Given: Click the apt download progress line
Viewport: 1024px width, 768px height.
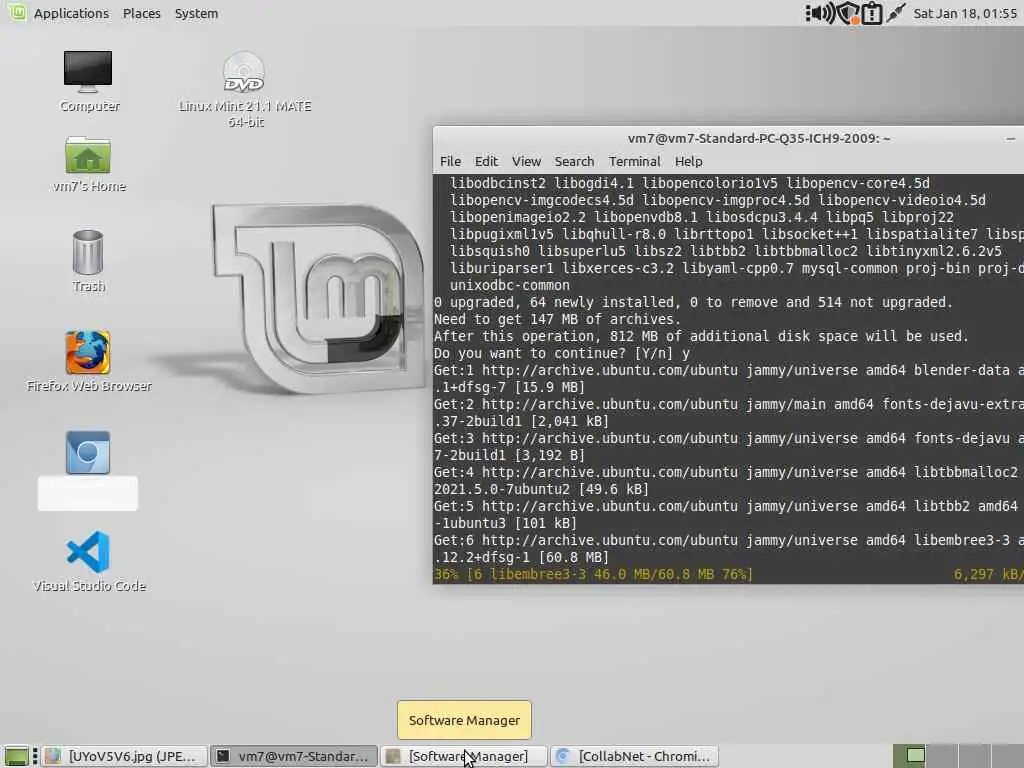Looking at the screenshot, I should [728, 574].
